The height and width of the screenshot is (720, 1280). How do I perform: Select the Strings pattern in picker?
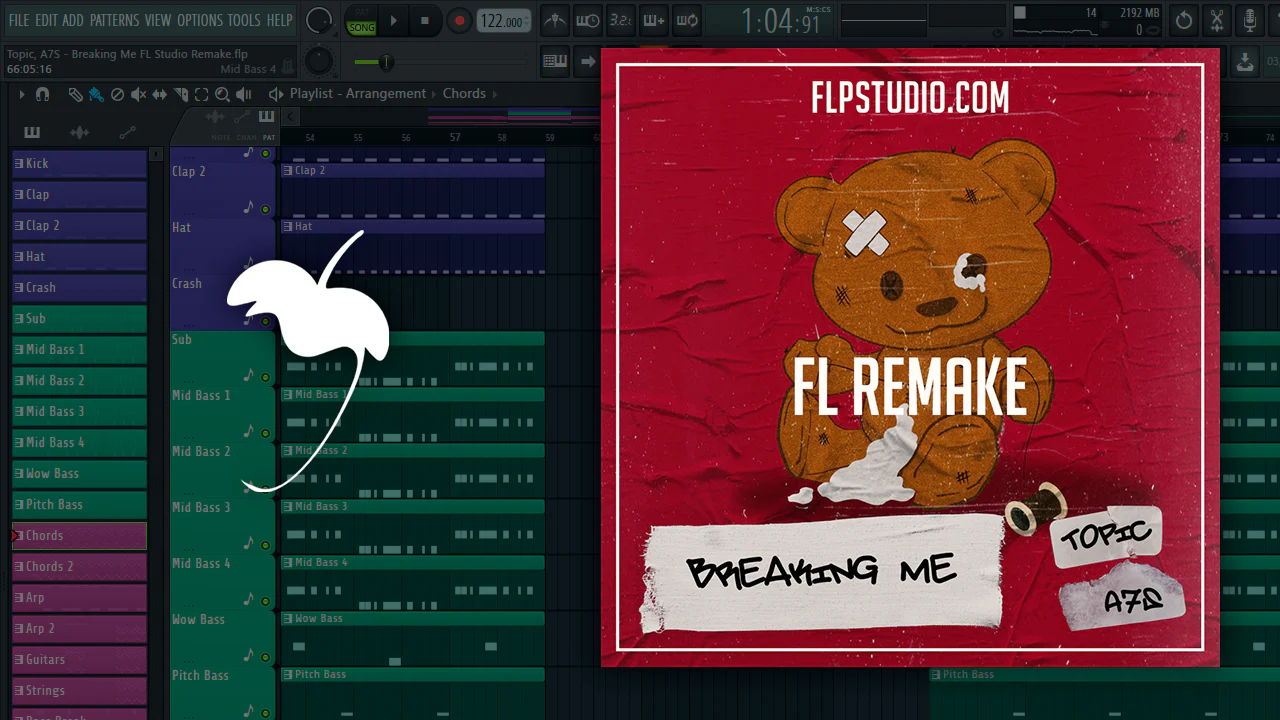79,691
